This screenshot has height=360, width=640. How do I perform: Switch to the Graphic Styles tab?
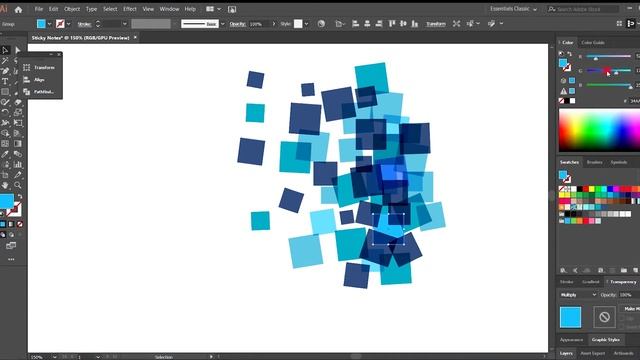tap(606, 340)
